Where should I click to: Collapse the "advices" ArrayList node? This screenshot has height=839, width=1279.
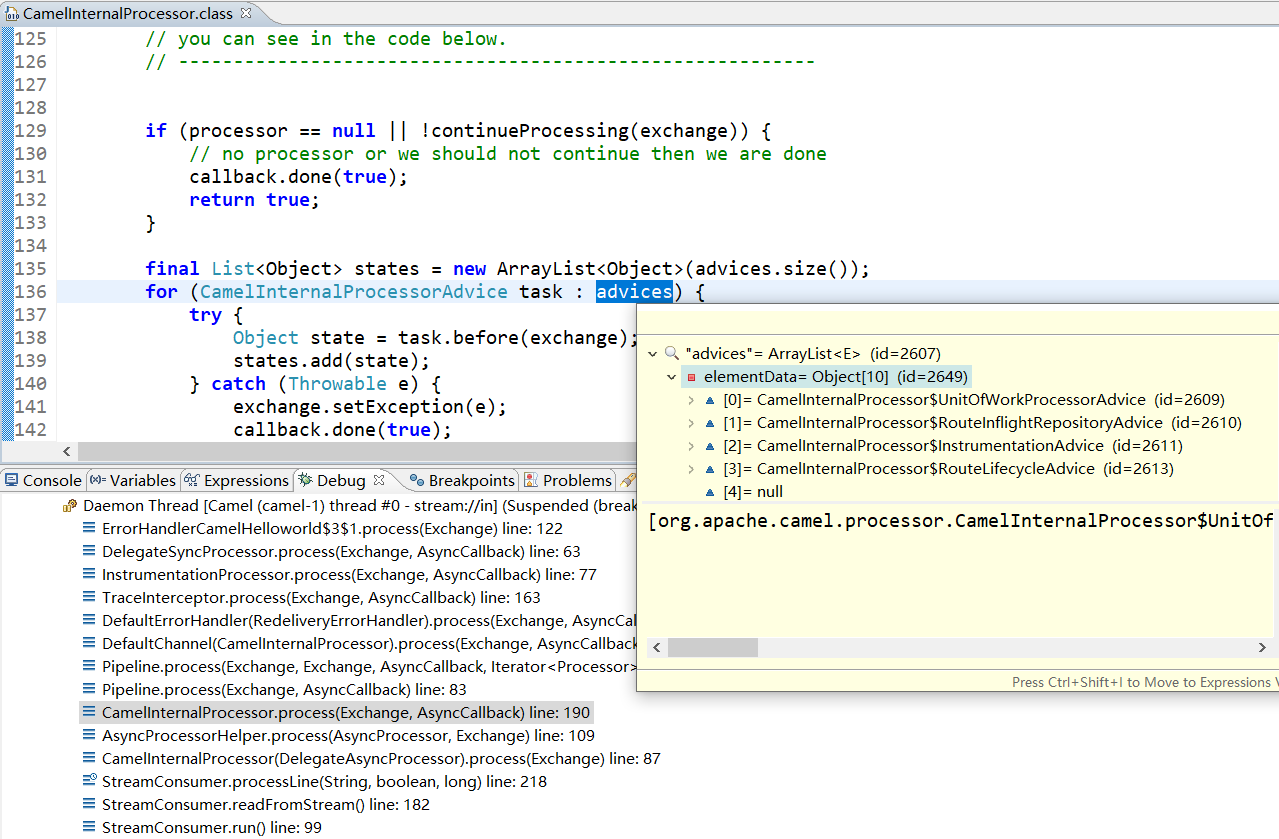[652, 354]
